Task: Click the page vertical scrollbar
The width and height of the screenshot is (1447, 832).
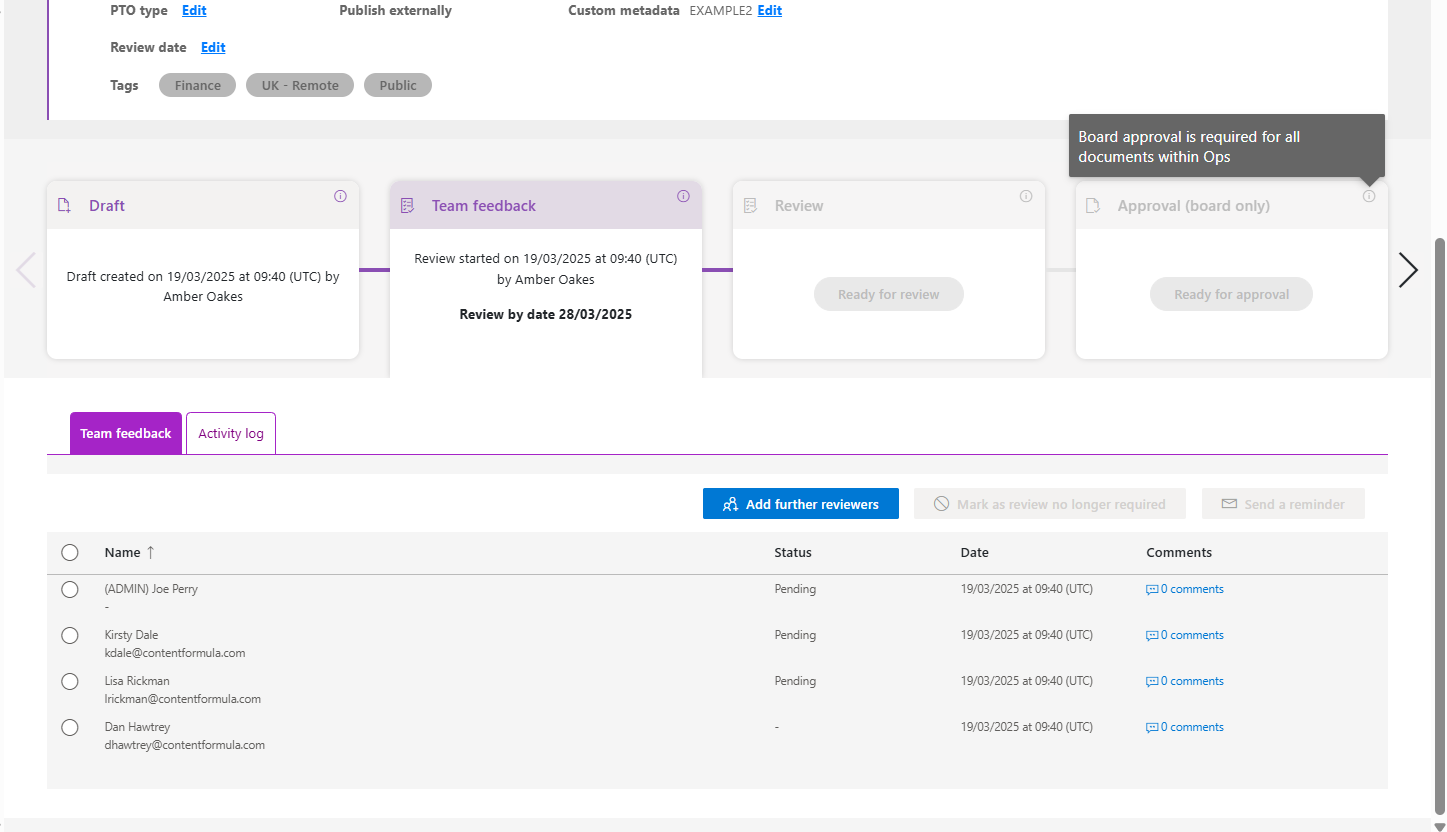Action: coord(1439,520)
